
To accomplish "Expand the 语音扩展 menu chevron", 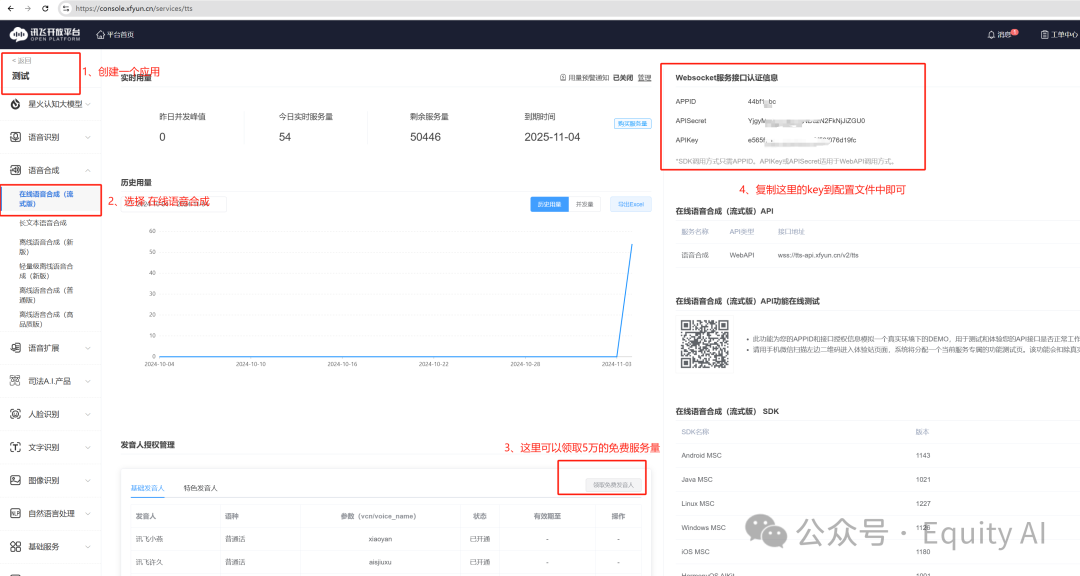I will coord(87,348).
